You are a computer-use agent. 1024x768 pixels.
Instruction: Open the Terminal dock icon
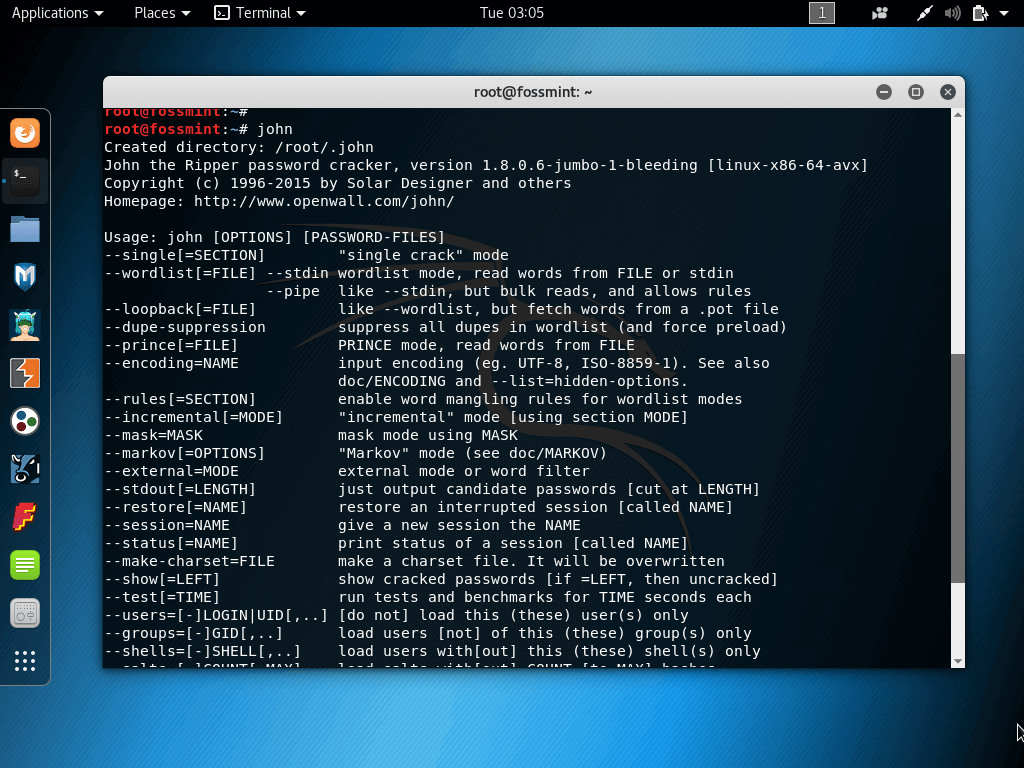tap(25, 181)
